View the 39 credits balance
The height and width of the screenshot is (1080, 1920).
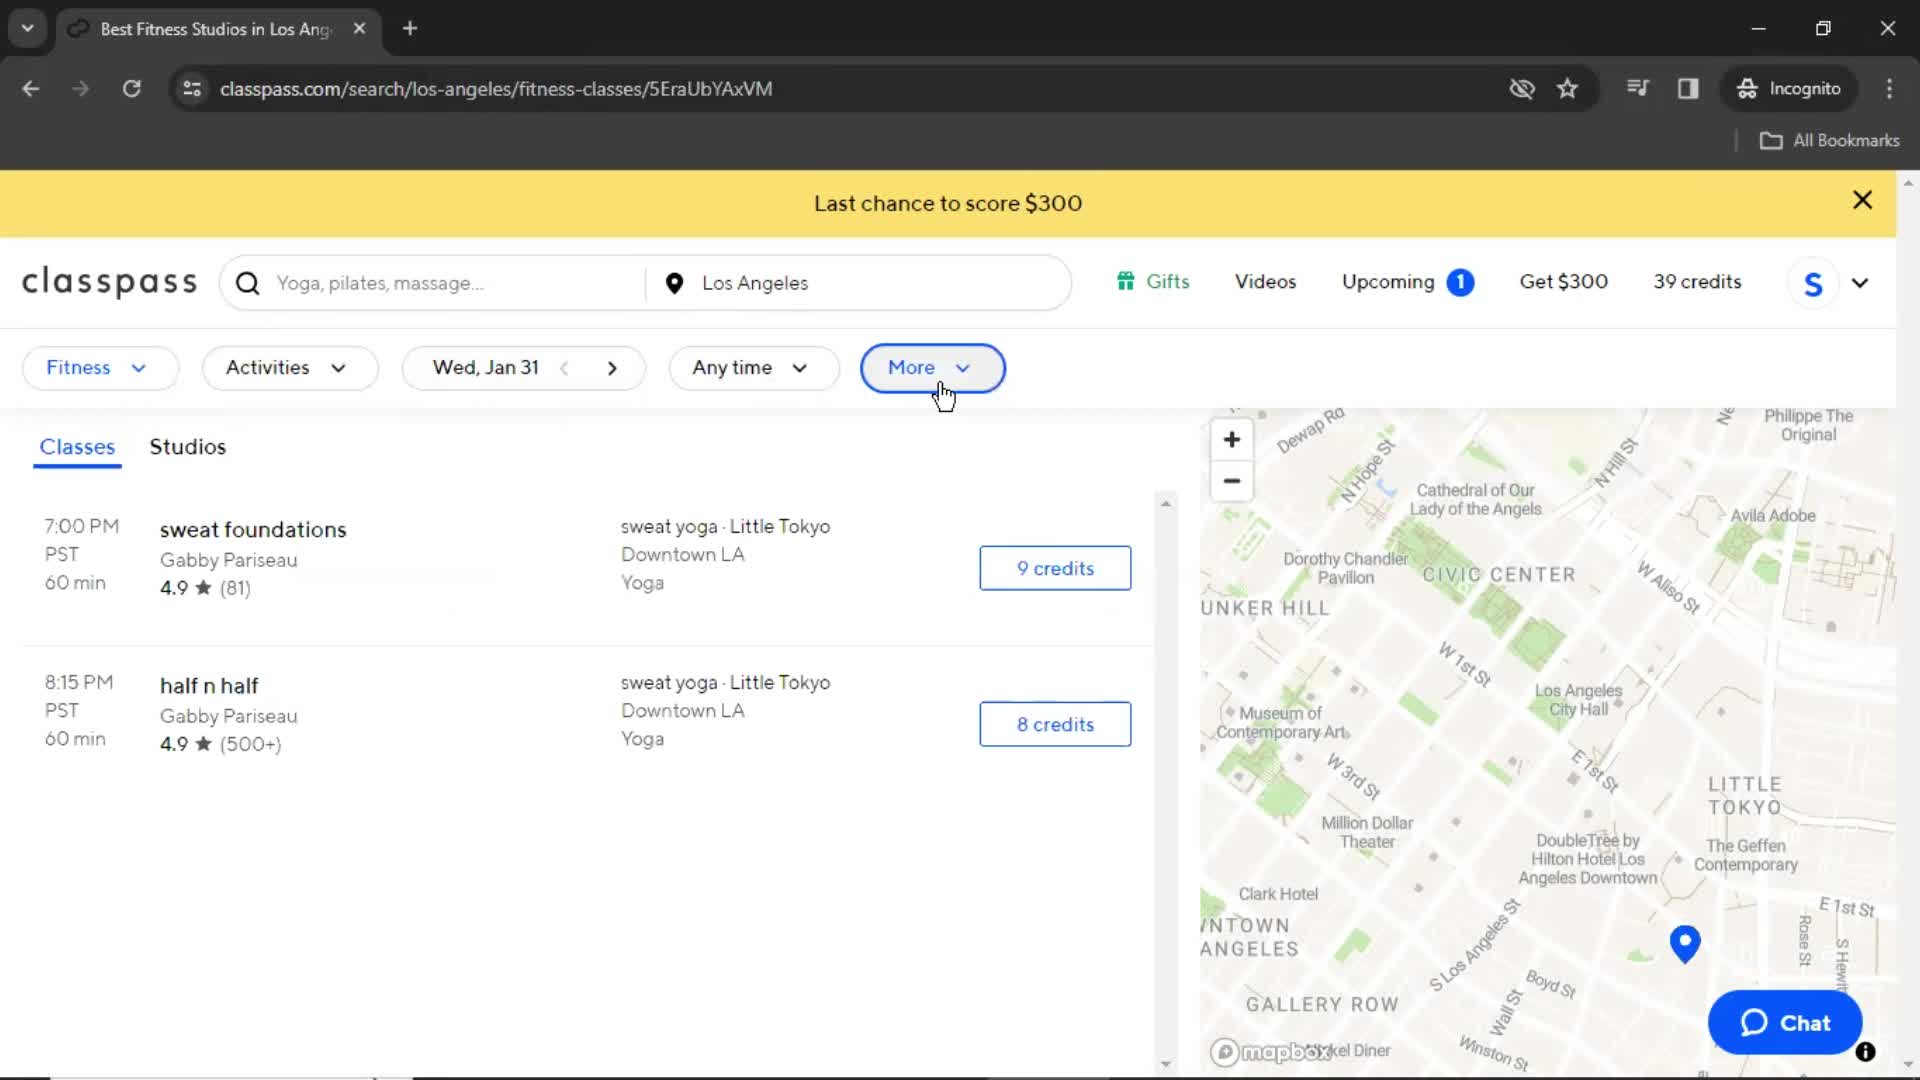[x=1697, y=282]
